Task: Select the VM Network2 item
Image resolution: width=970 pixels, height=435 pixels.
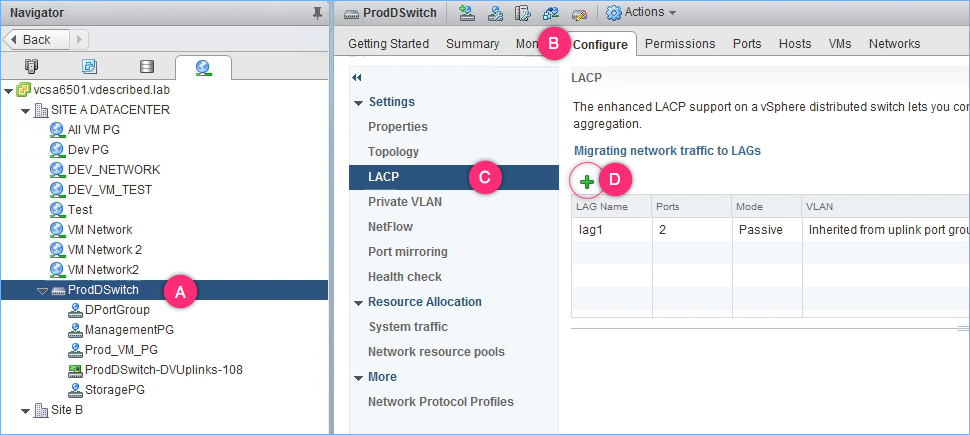Action: pos(103,269)
